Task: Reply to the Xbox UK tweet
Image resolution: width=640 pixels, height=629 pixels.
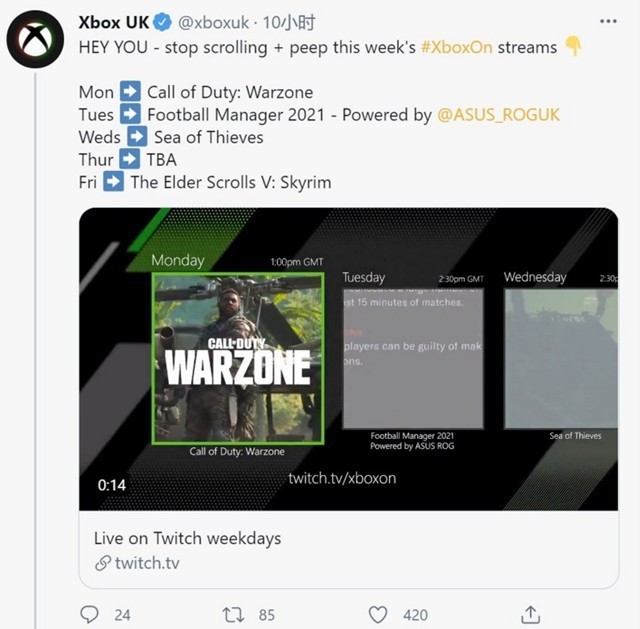Action: [x=90, y=614]
